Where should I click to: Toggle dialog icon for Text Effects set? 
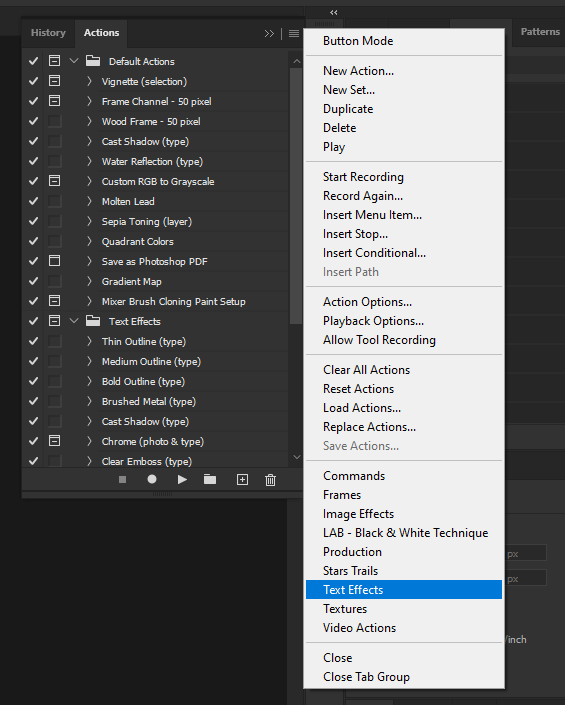(x=54, y=321)
